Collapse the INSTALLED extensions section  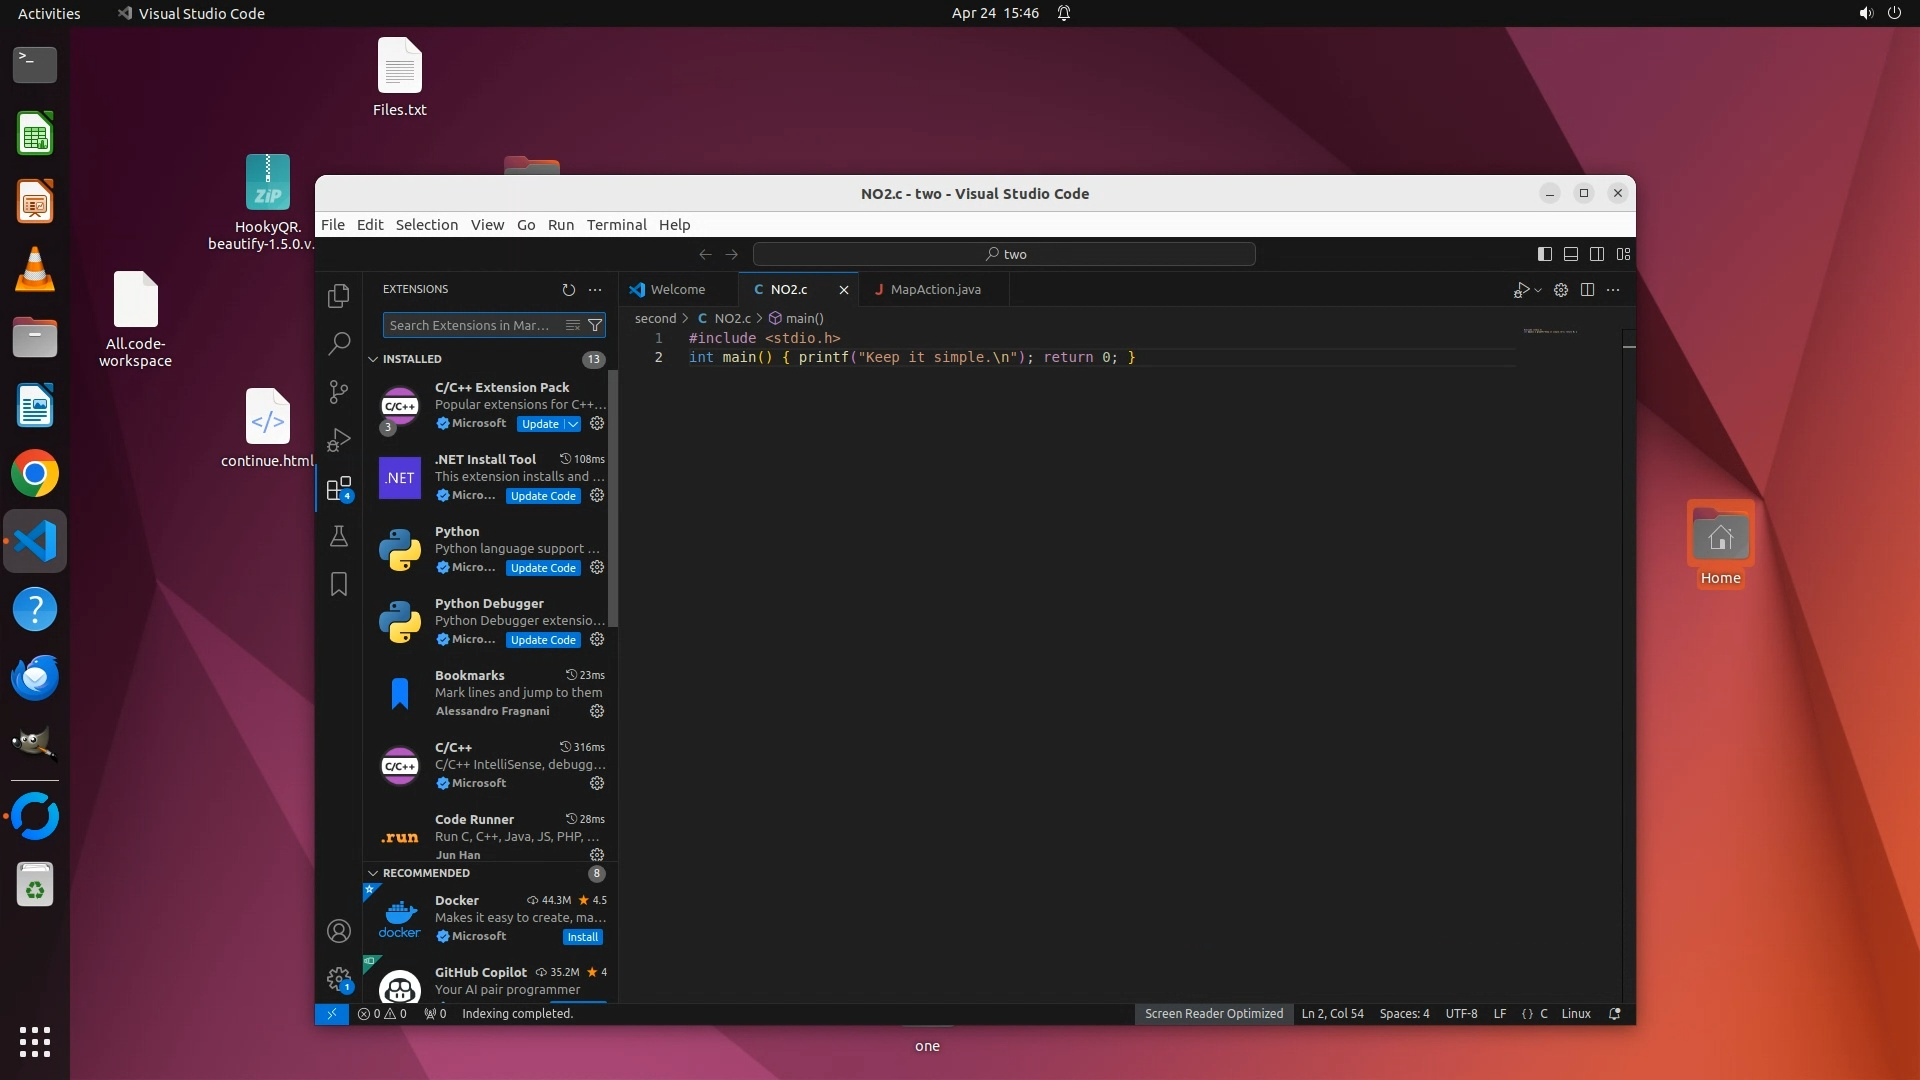coord(374,359)
